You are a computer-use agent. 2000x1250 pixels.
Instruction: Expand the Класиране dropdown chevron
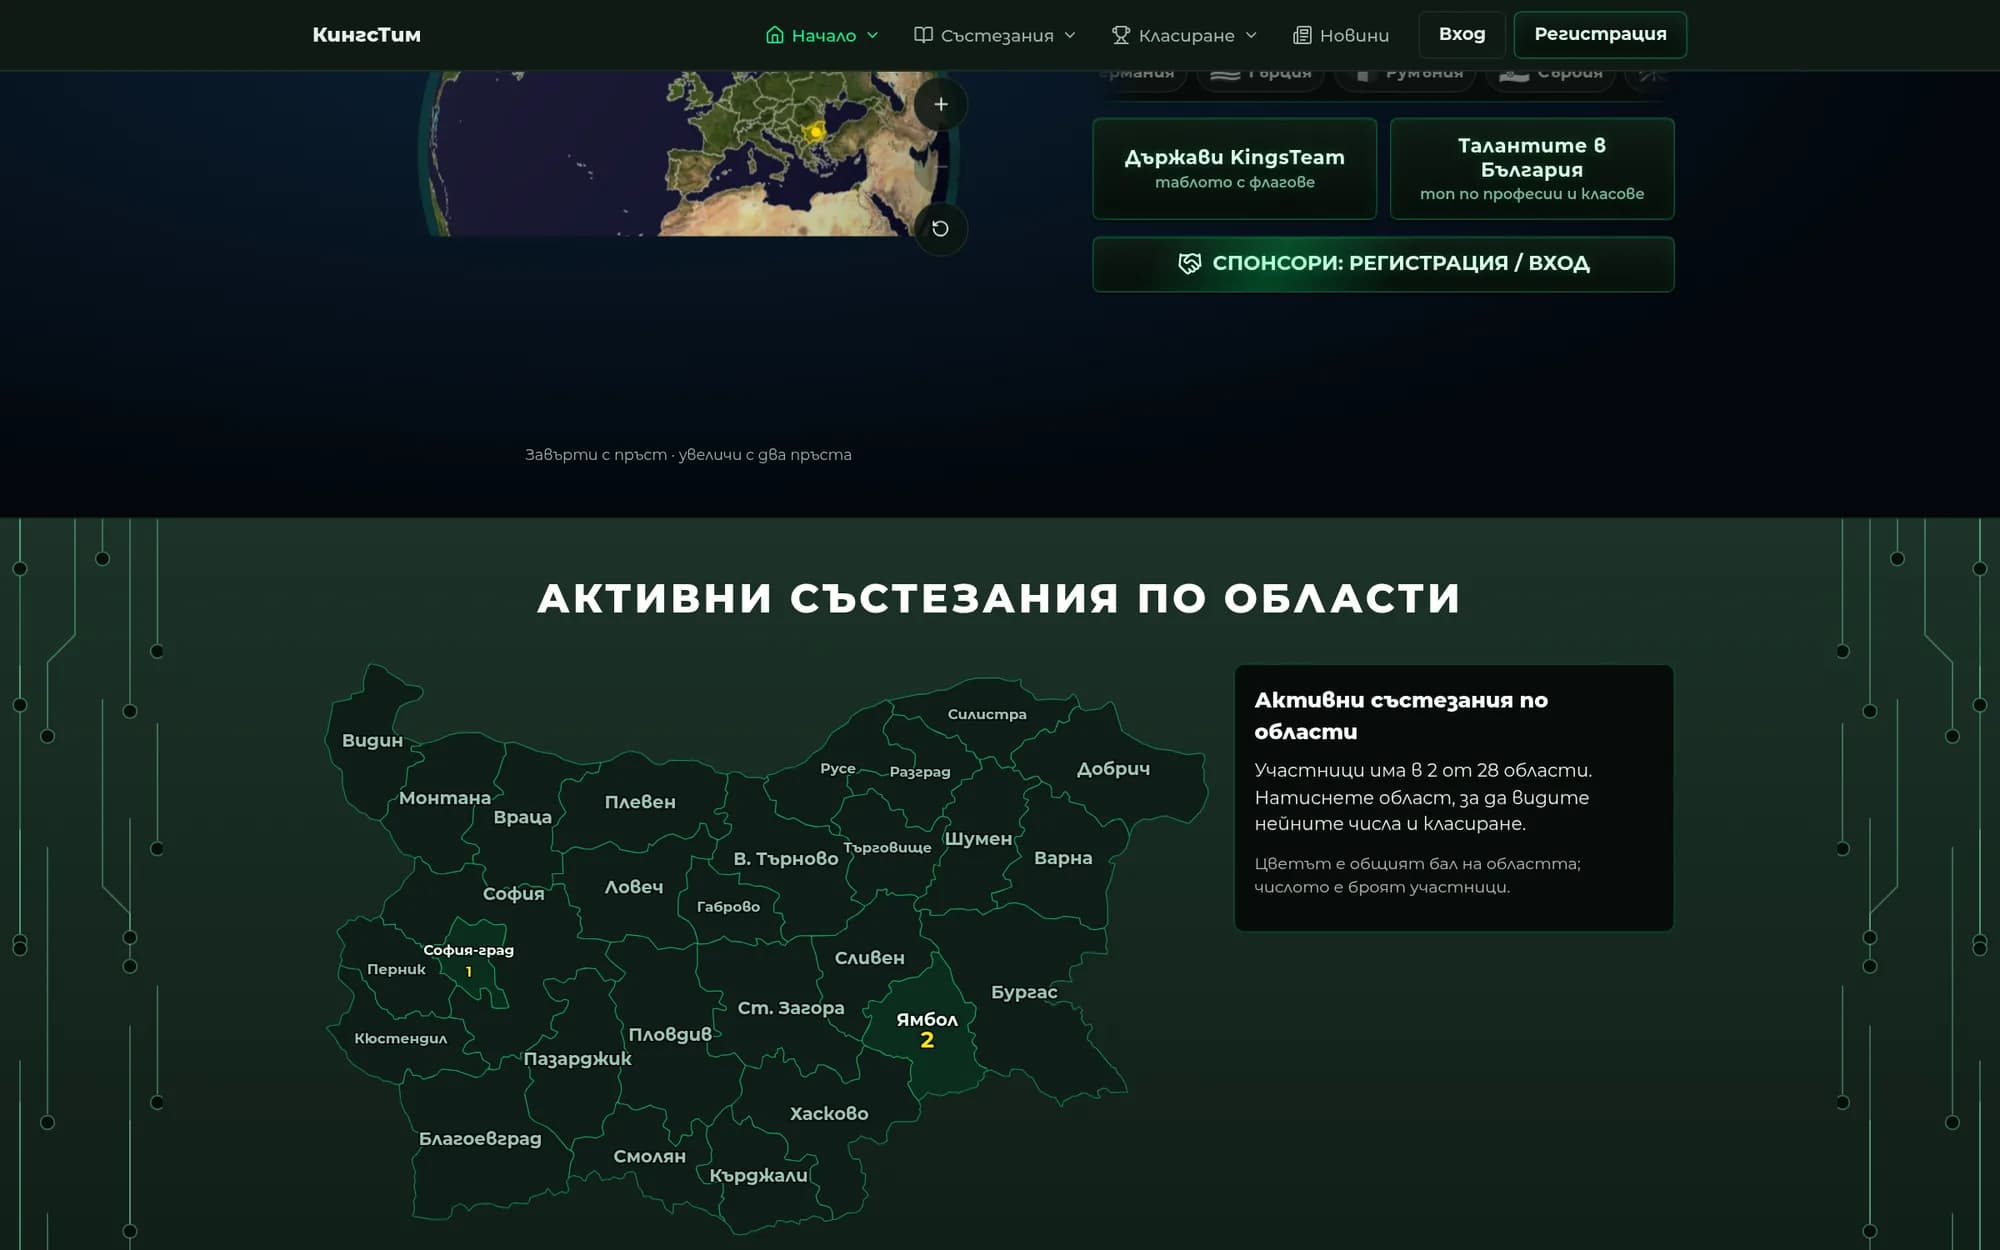coord(1251,35)
